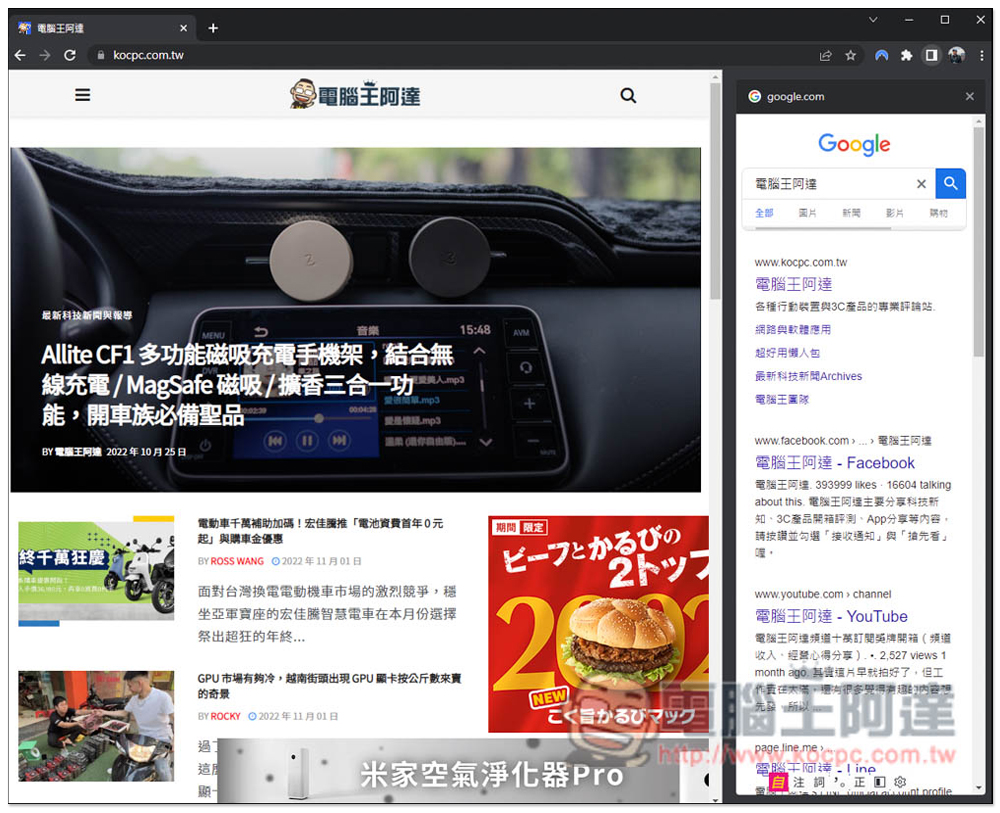
Task: Open the 最新科技新聞Archives sitelink
Action: click(x=808, y=376)
